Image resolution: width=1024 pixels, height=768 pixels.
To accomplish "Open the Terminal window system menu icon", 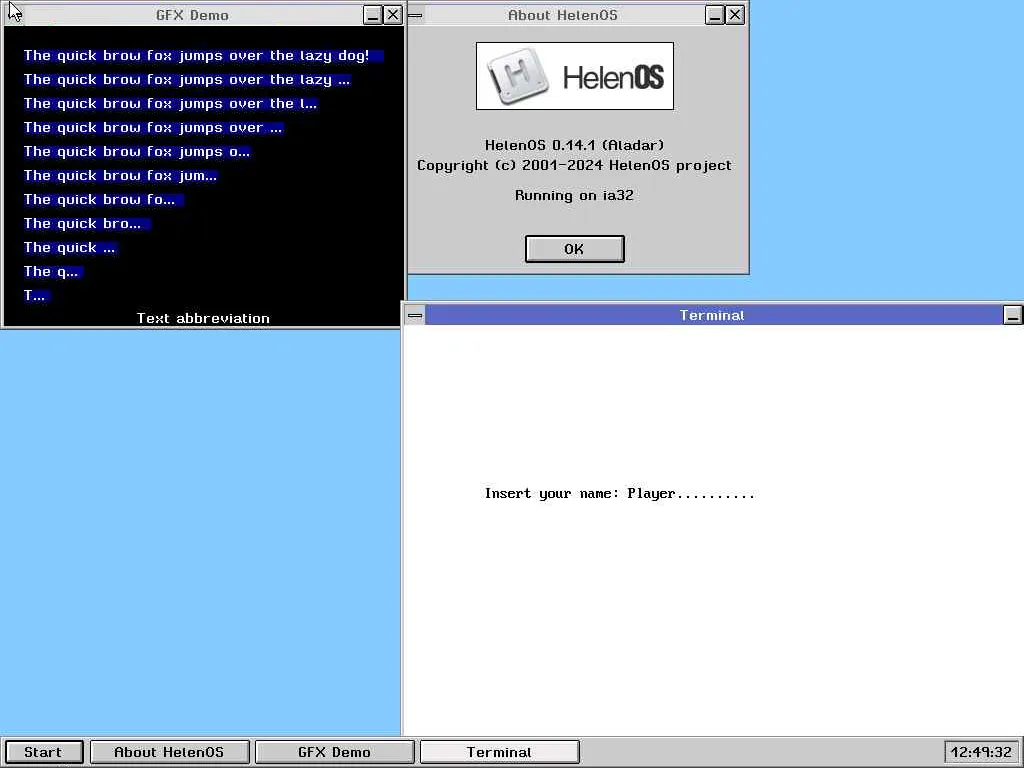I will pyautogui.click(x=415, y=315).
